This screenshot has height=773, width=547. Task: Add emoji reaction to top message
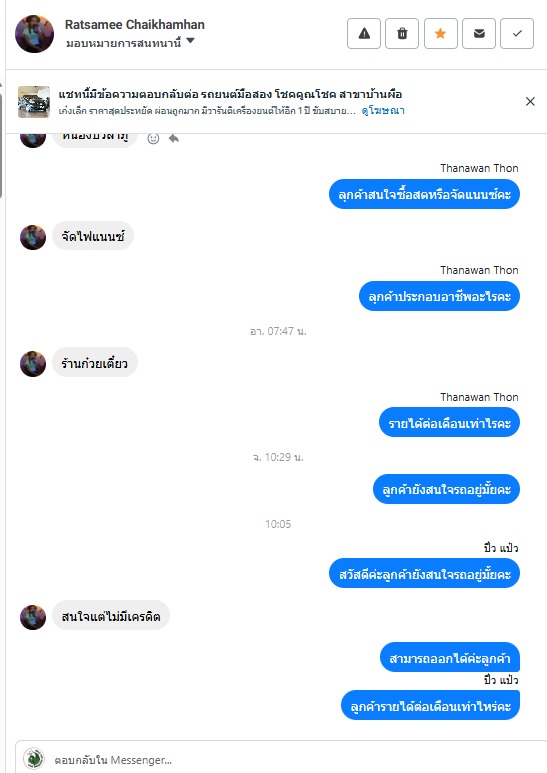coord(153,139)
